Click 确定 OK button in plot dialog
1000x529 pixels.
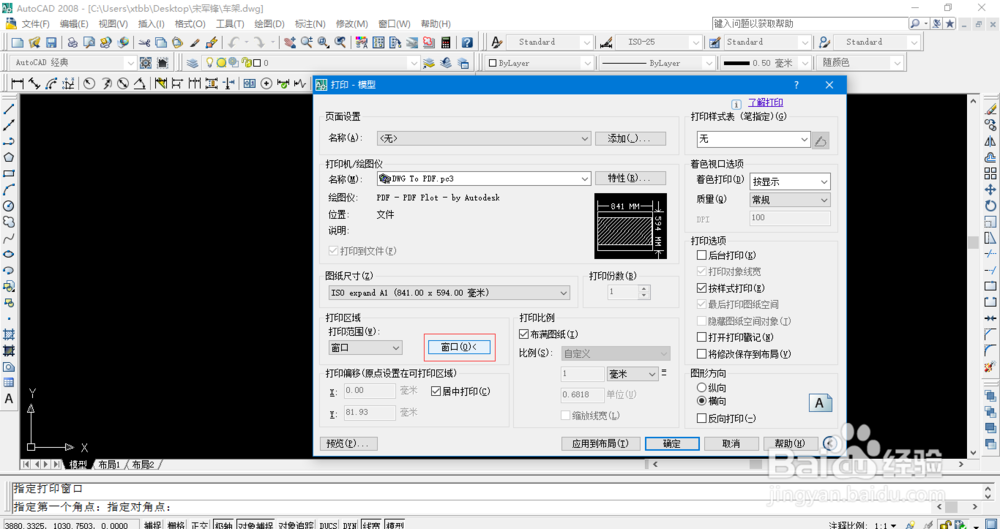tap(672, 443)
